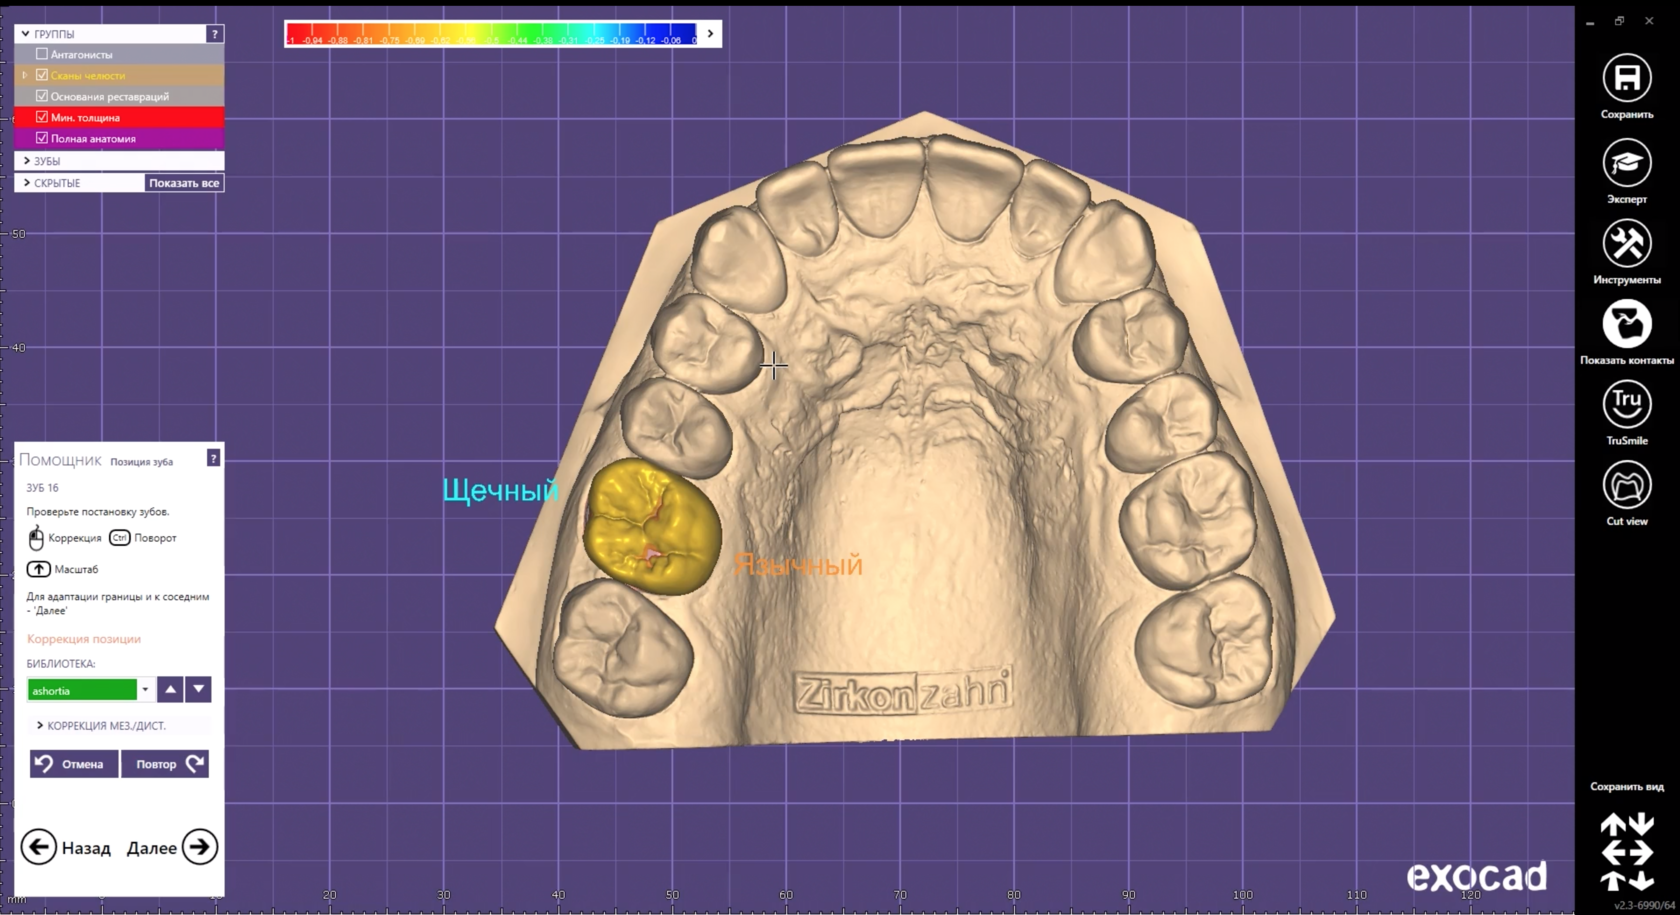The width and height of the screenshot is (1680, 915).
Task: Click the Сохранить вид arrows icon
Action: [x=1626, y=851]
